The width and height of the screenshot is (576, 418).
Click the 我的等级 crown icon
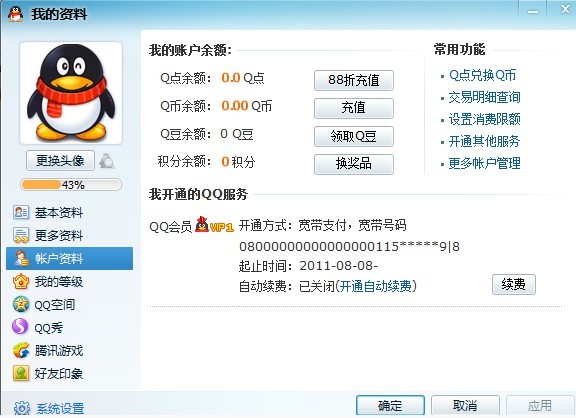point(21,281)
